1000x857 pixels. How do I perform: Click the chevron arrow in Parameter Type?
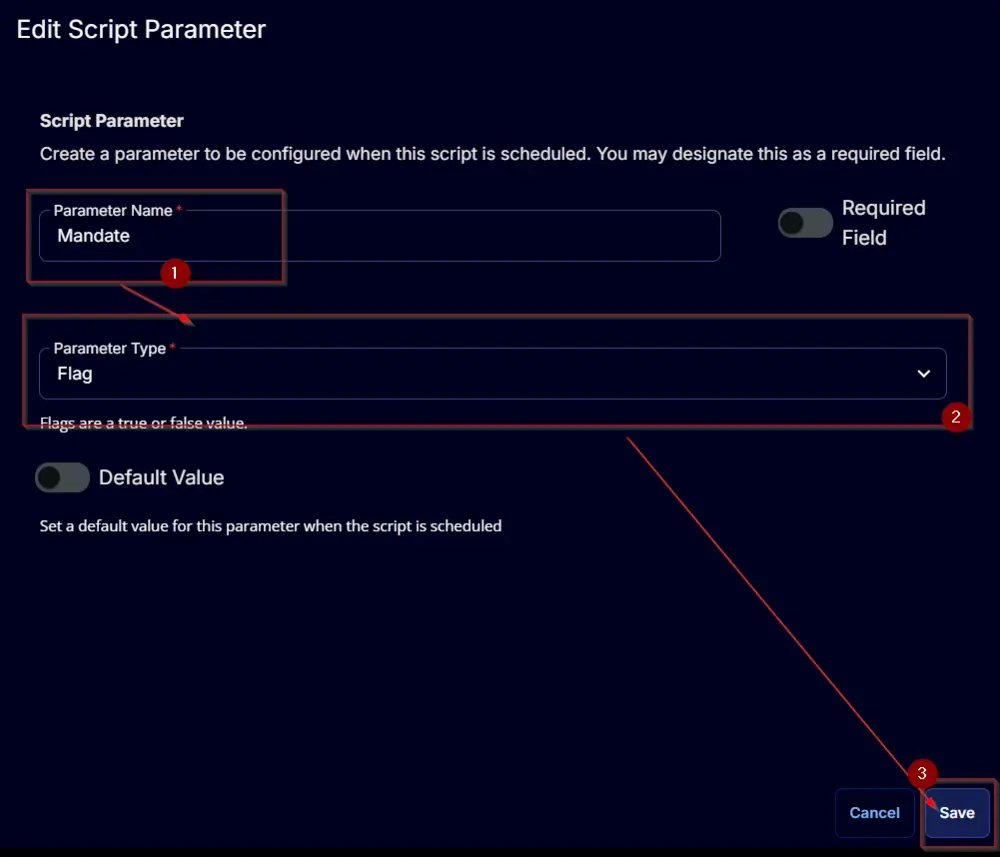click(x=923, y=374)
